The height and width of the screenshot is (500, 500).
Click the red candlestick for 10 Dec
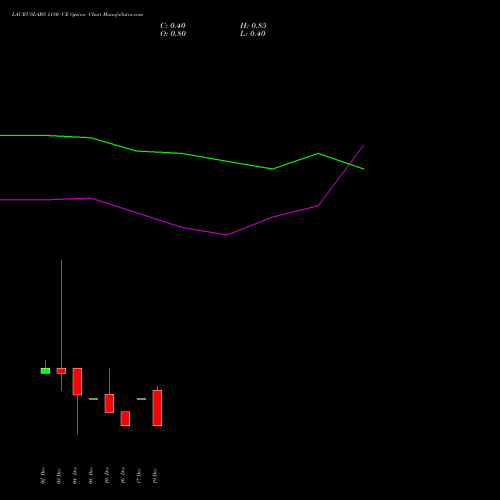click(109, 403)
